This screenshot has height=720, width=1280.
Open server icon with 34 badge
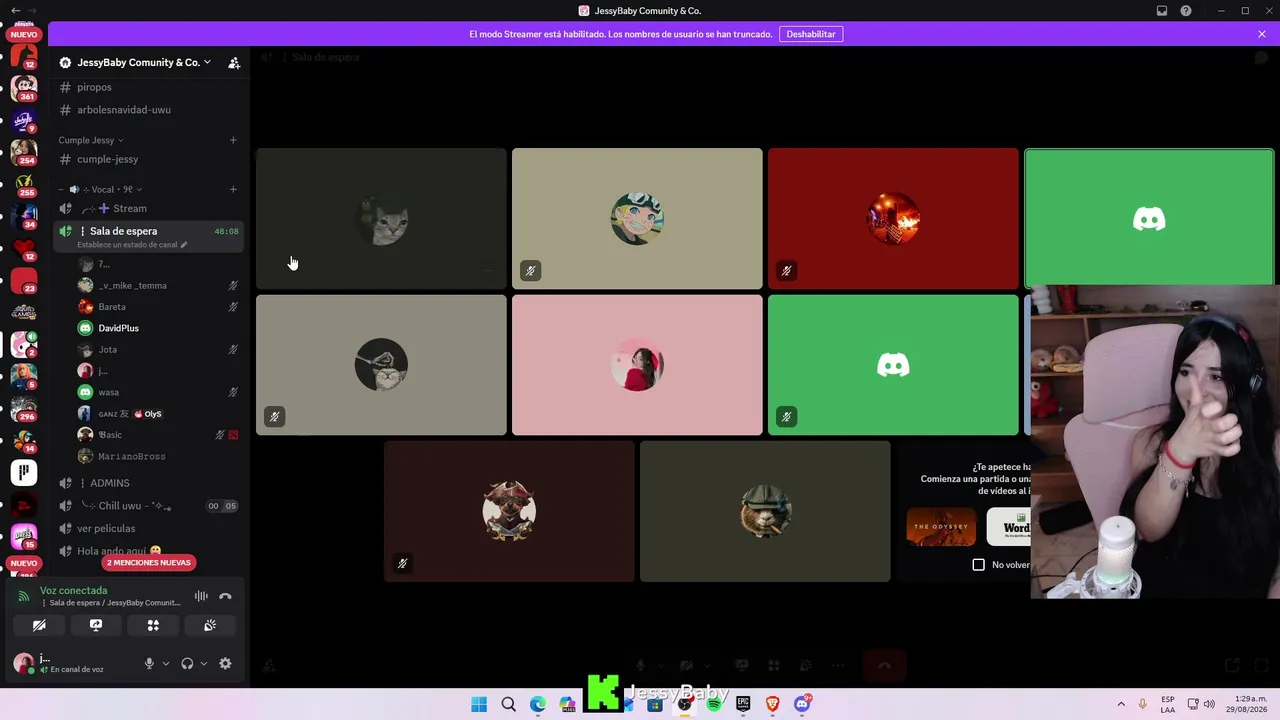coord(24,215)
